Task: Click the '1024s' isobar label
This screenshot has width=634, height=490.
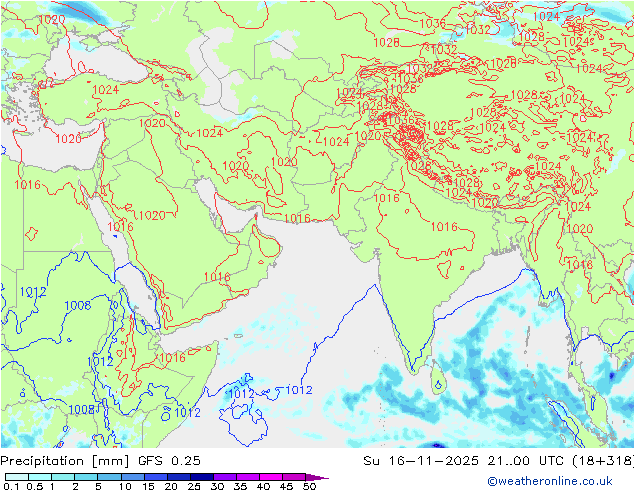Action: tap(578, 42)
